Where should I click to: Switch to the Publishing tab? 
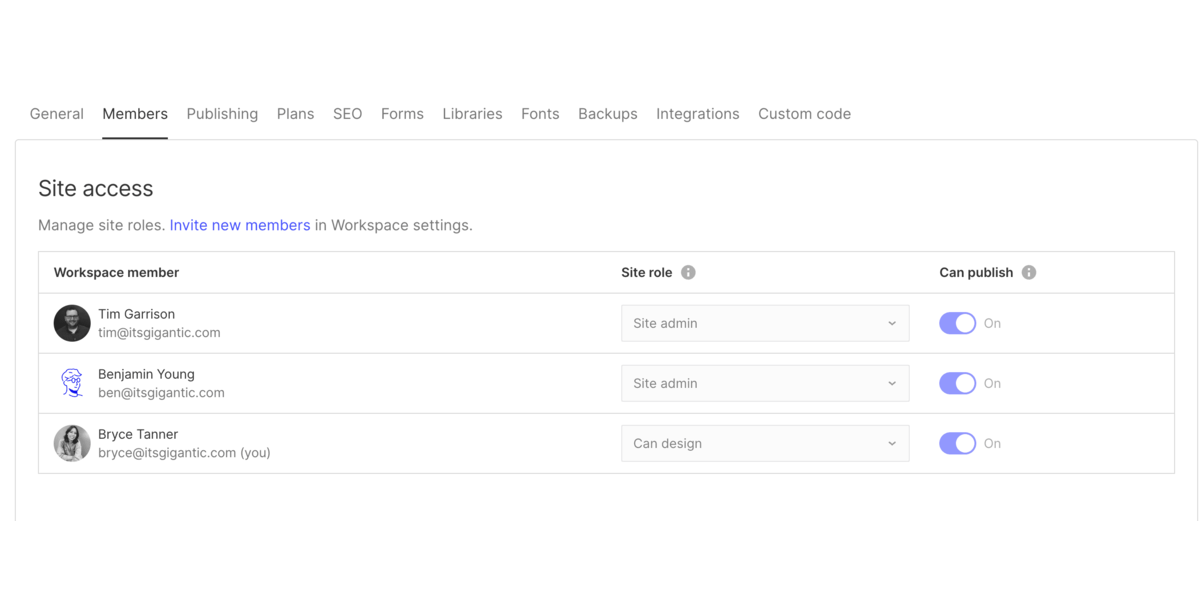[222, 113]
